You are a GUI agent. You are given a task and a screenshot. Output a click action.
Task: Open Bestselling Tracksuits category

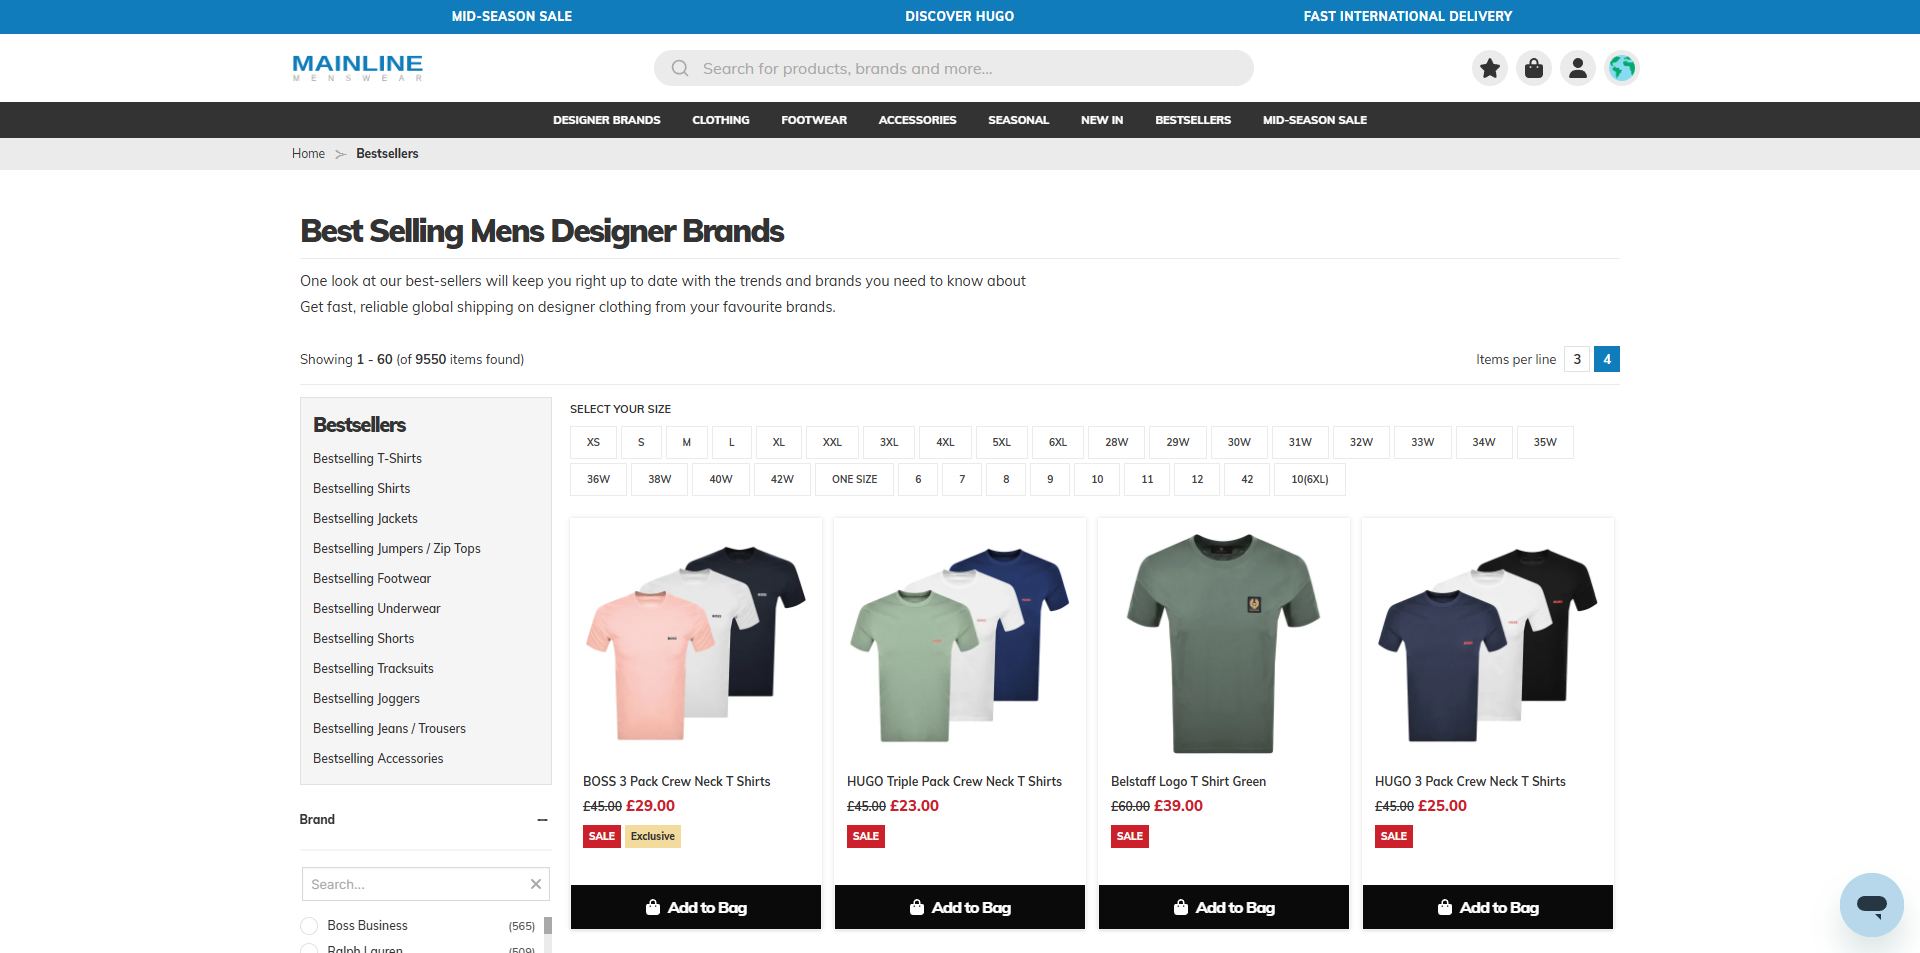click(373, 669)
